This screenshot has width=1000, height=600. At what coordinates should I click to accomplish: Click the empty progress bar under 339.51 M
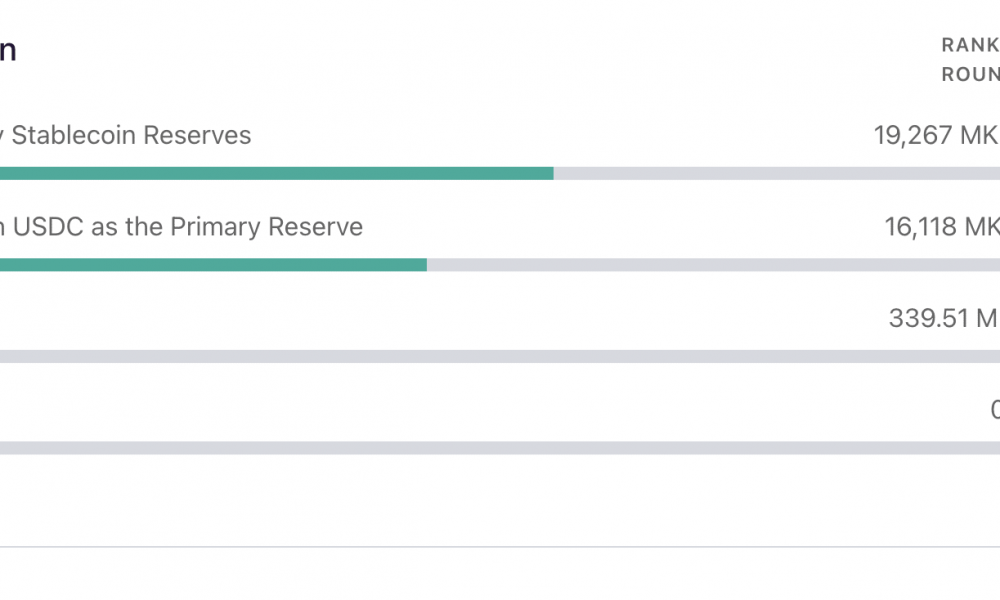pos(500,356)
